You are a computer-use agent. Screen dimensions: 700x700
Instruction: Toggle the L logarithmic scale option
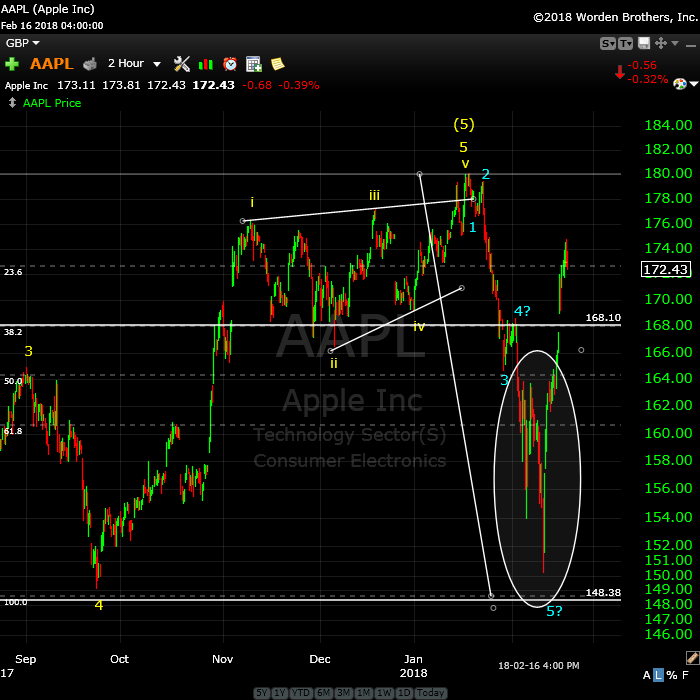tap(658, 675)
